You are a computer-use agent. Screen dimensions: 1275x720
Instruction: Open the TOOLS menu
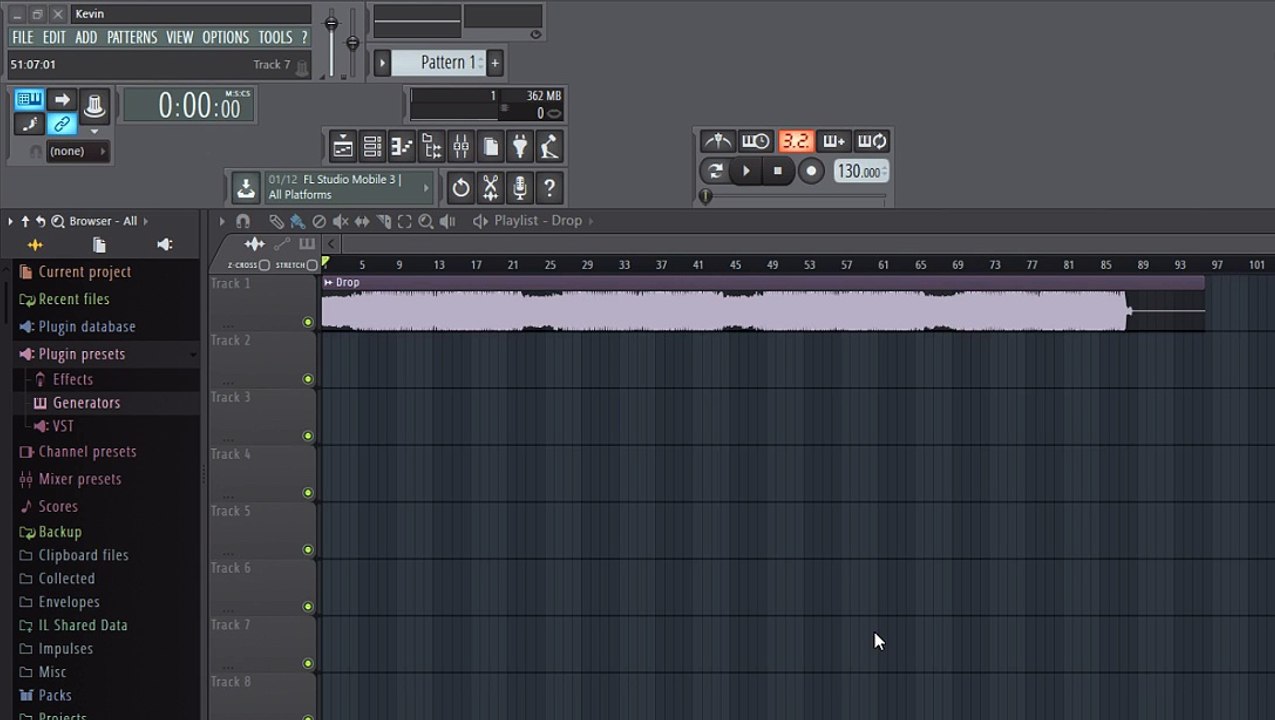click(275, 37)
